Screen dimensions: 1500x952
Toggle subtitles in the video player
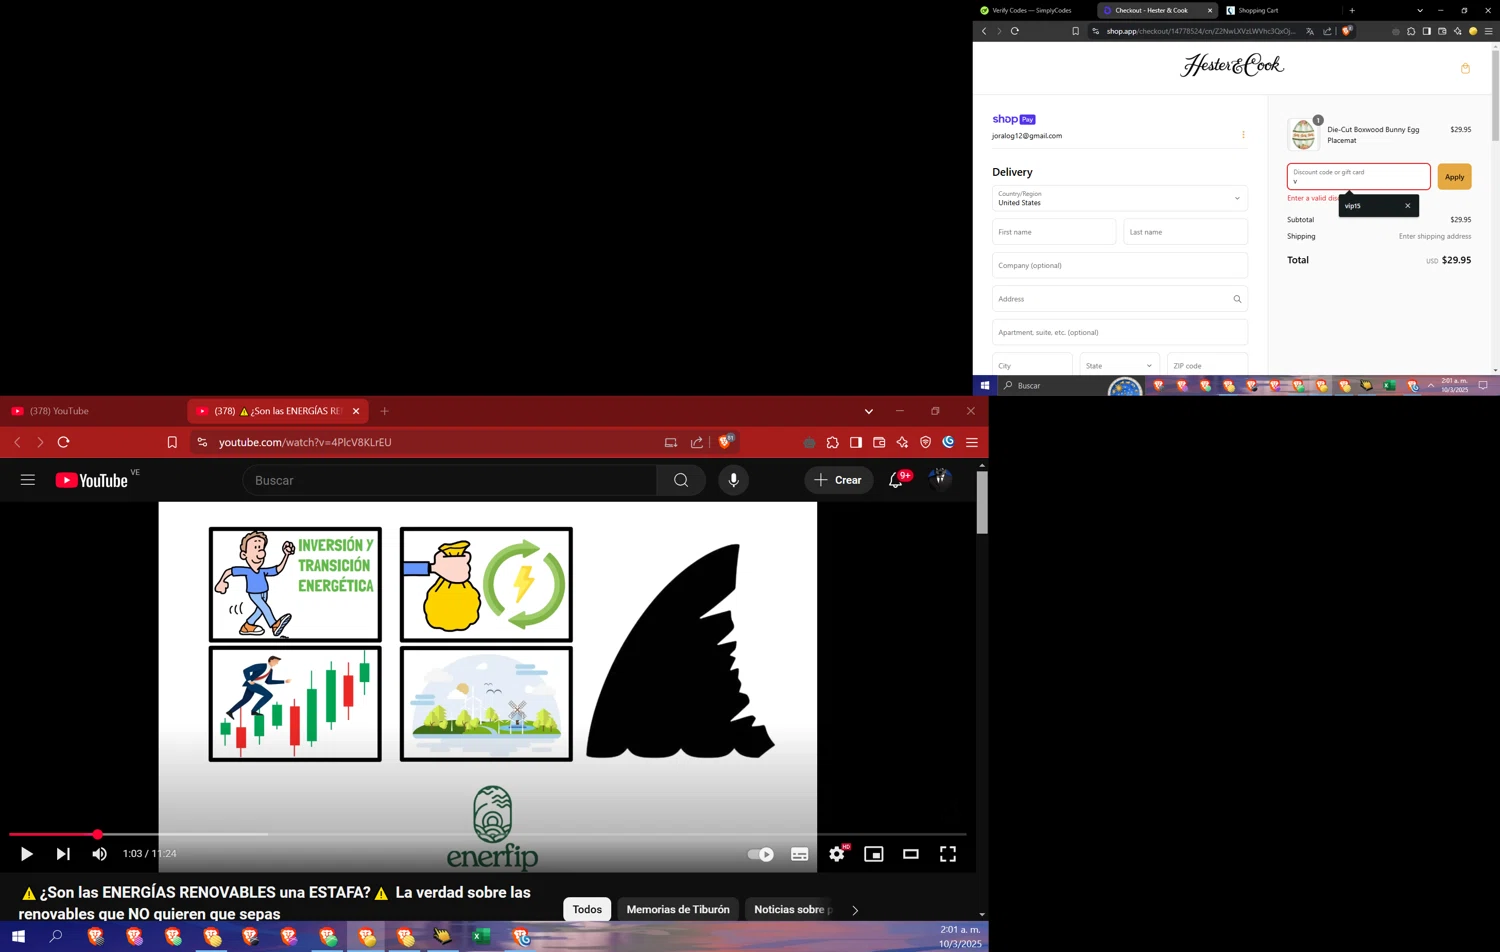point(800,854)
